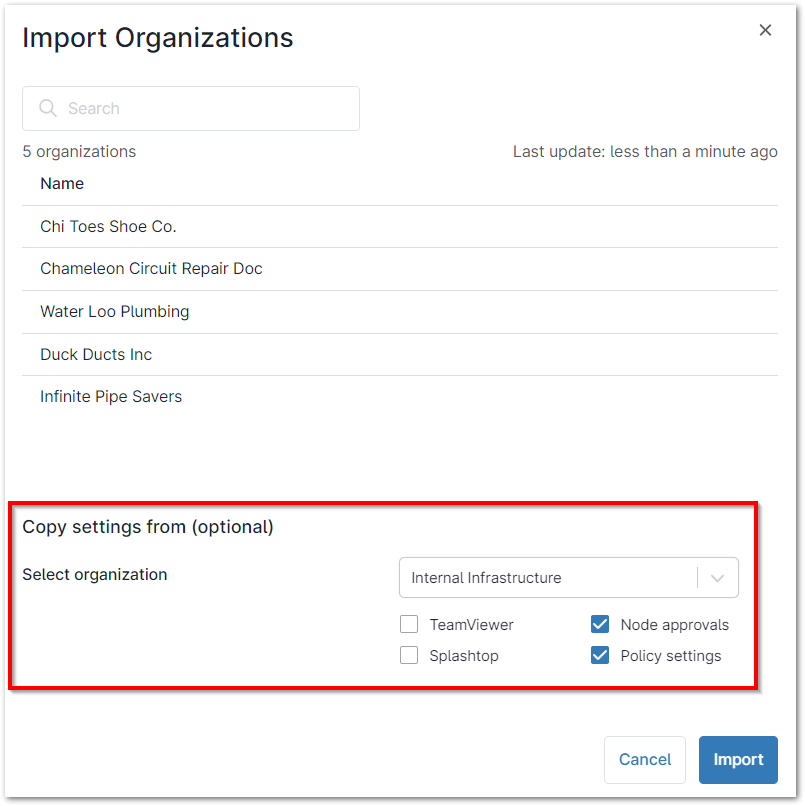805x806 pixels.
Task: Select Chi Toes Shoe Co. organization
Action: coord(108,226)
